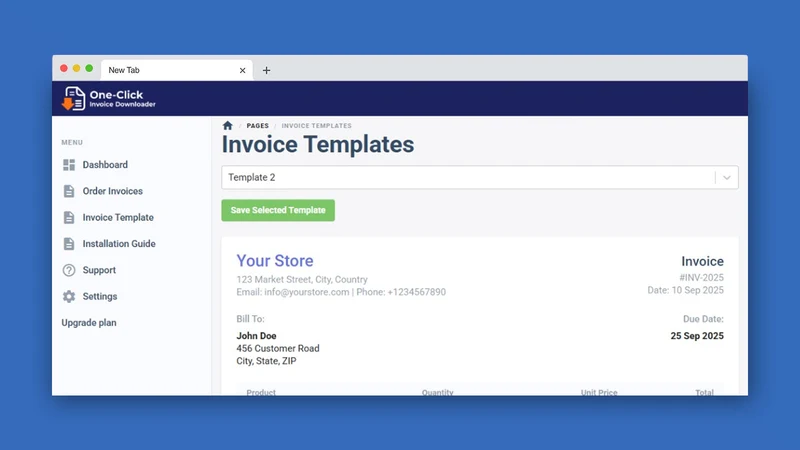Click the Your Store heading
The height and width of the screenshot is (450, 800).
coord(275,261)
